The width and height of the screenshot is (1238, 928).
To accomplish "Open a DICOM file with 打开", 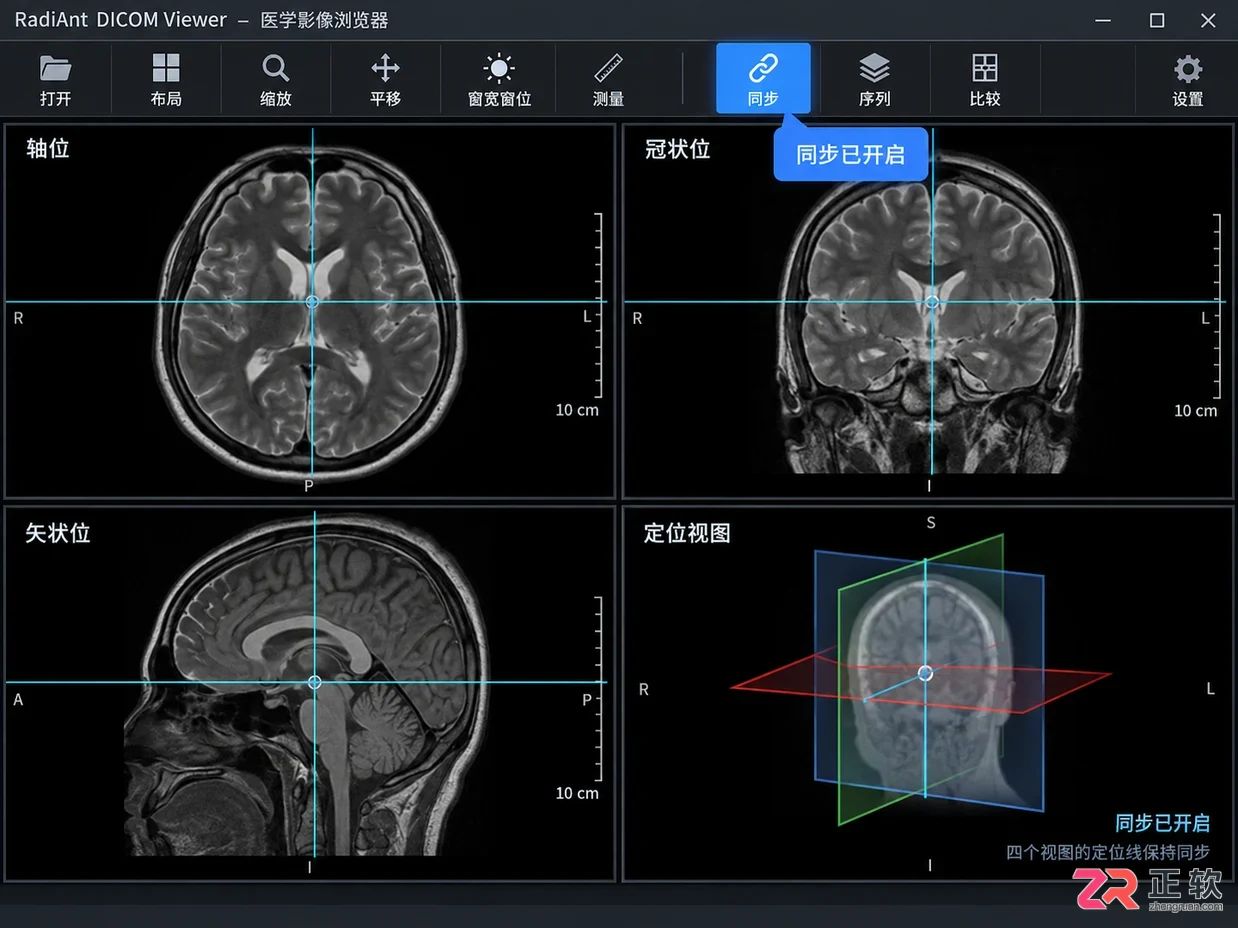I will click(x=56, y=79).
